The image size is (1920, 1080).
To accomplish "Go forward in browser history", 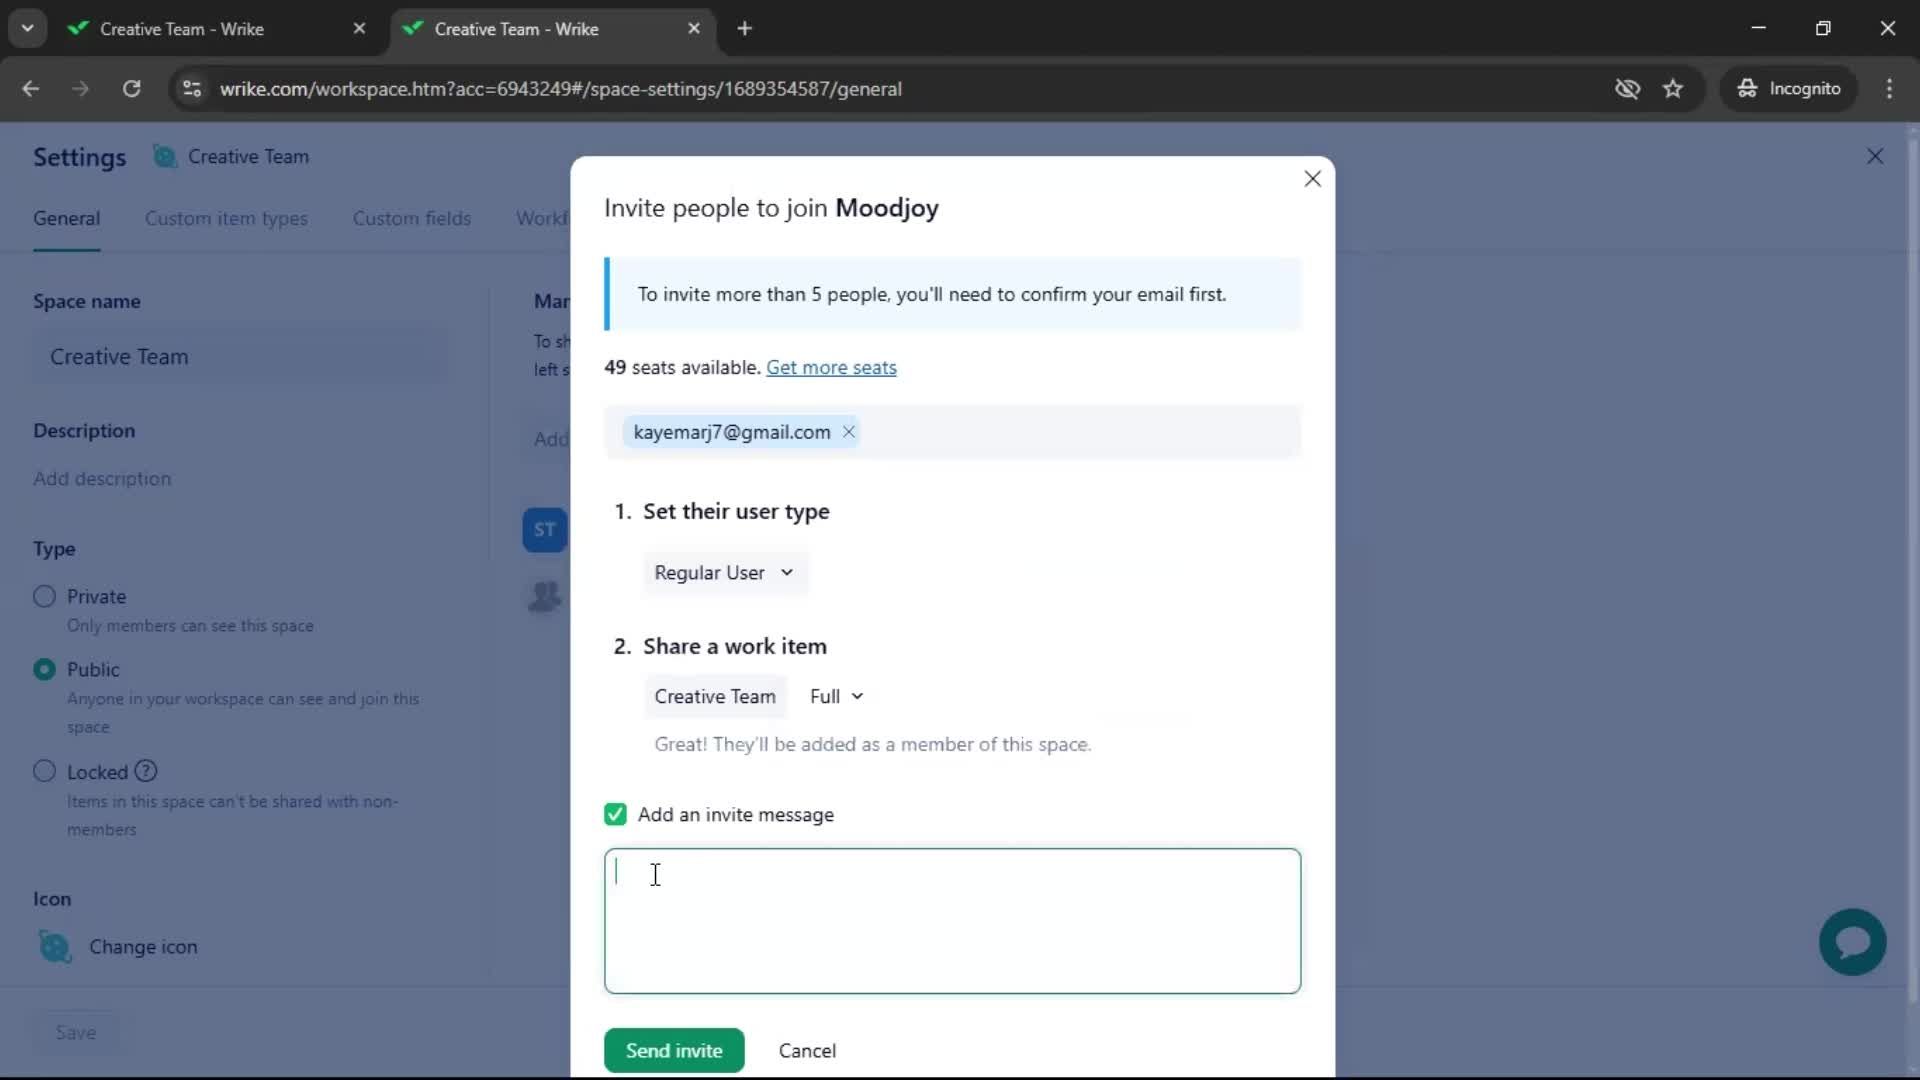I will tap(81, 89).
